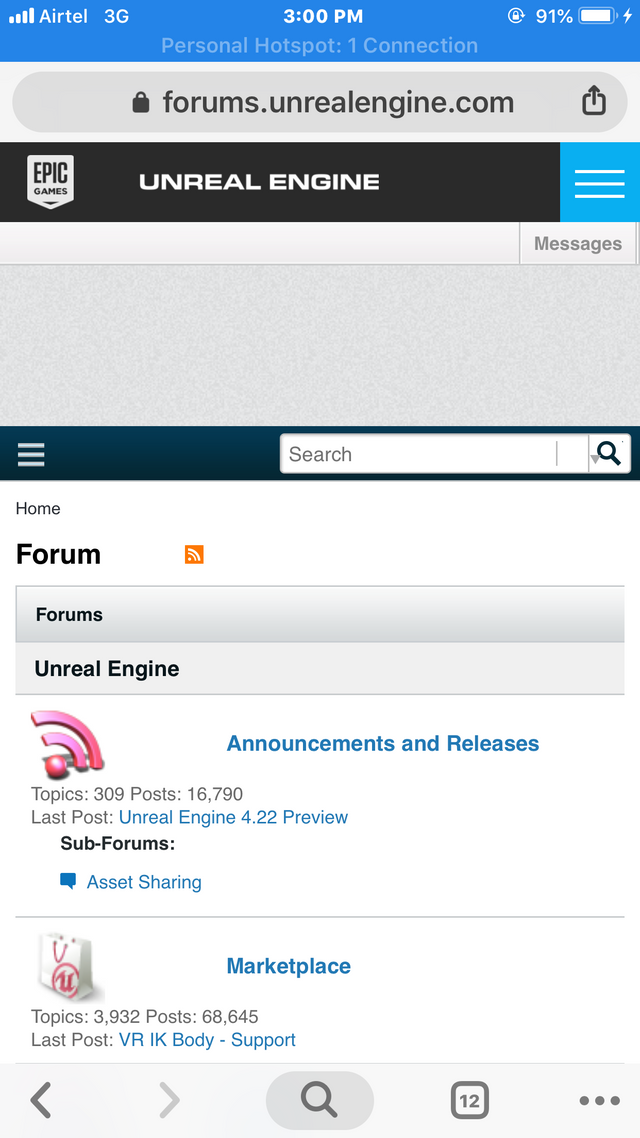Click the 'Topics: 309 Posts: 16,790' text
Viewport: 640px width, 1138px height.
coord(136,793)
